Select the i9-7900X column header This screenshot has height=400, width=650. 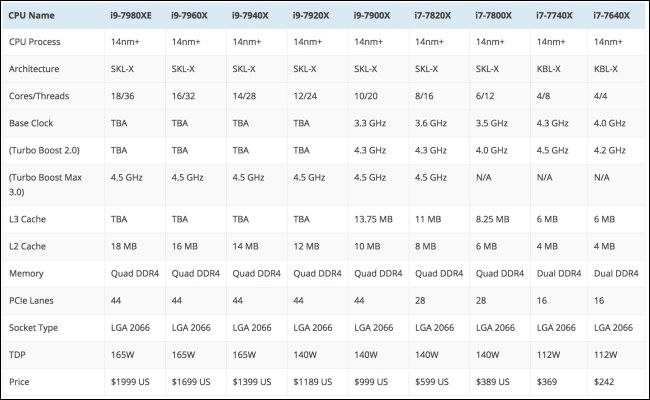click(371, 15)
